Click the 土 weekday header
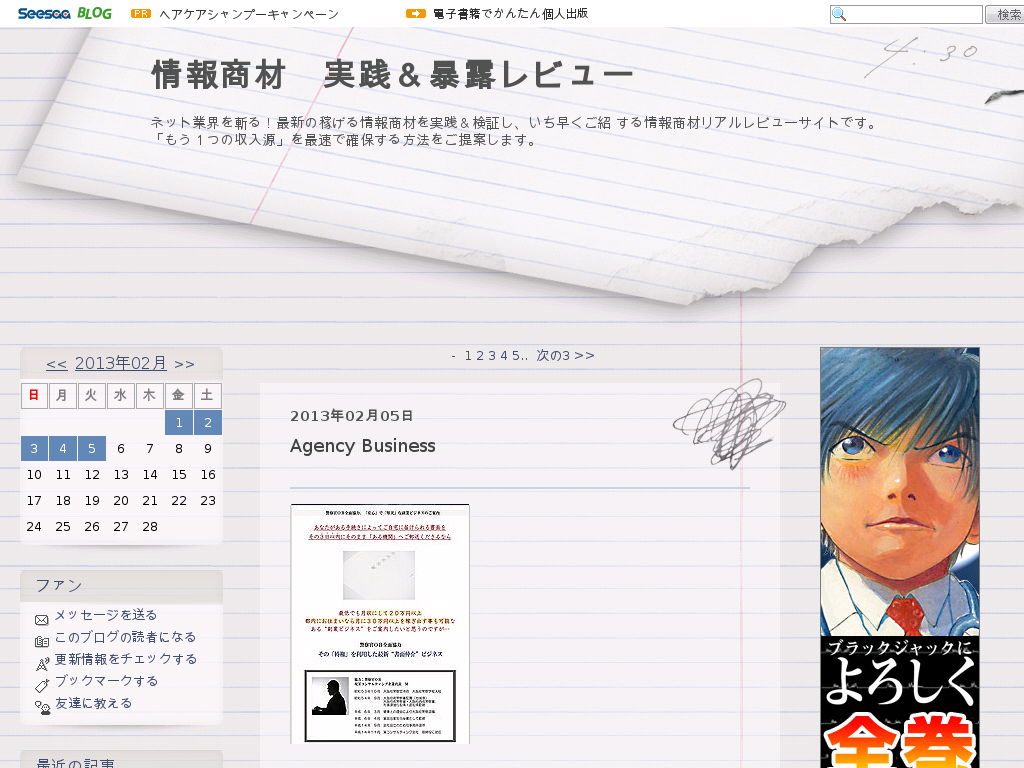1024x768 pixels. 207,395
